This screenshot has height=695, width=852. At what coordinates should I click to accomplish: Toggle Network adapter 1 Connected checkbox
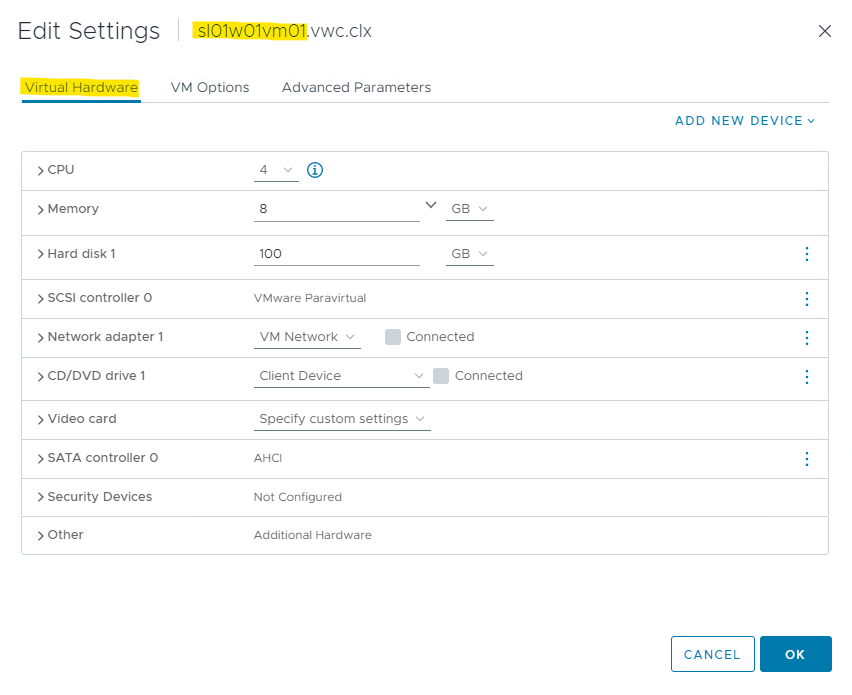coord(393,337)
